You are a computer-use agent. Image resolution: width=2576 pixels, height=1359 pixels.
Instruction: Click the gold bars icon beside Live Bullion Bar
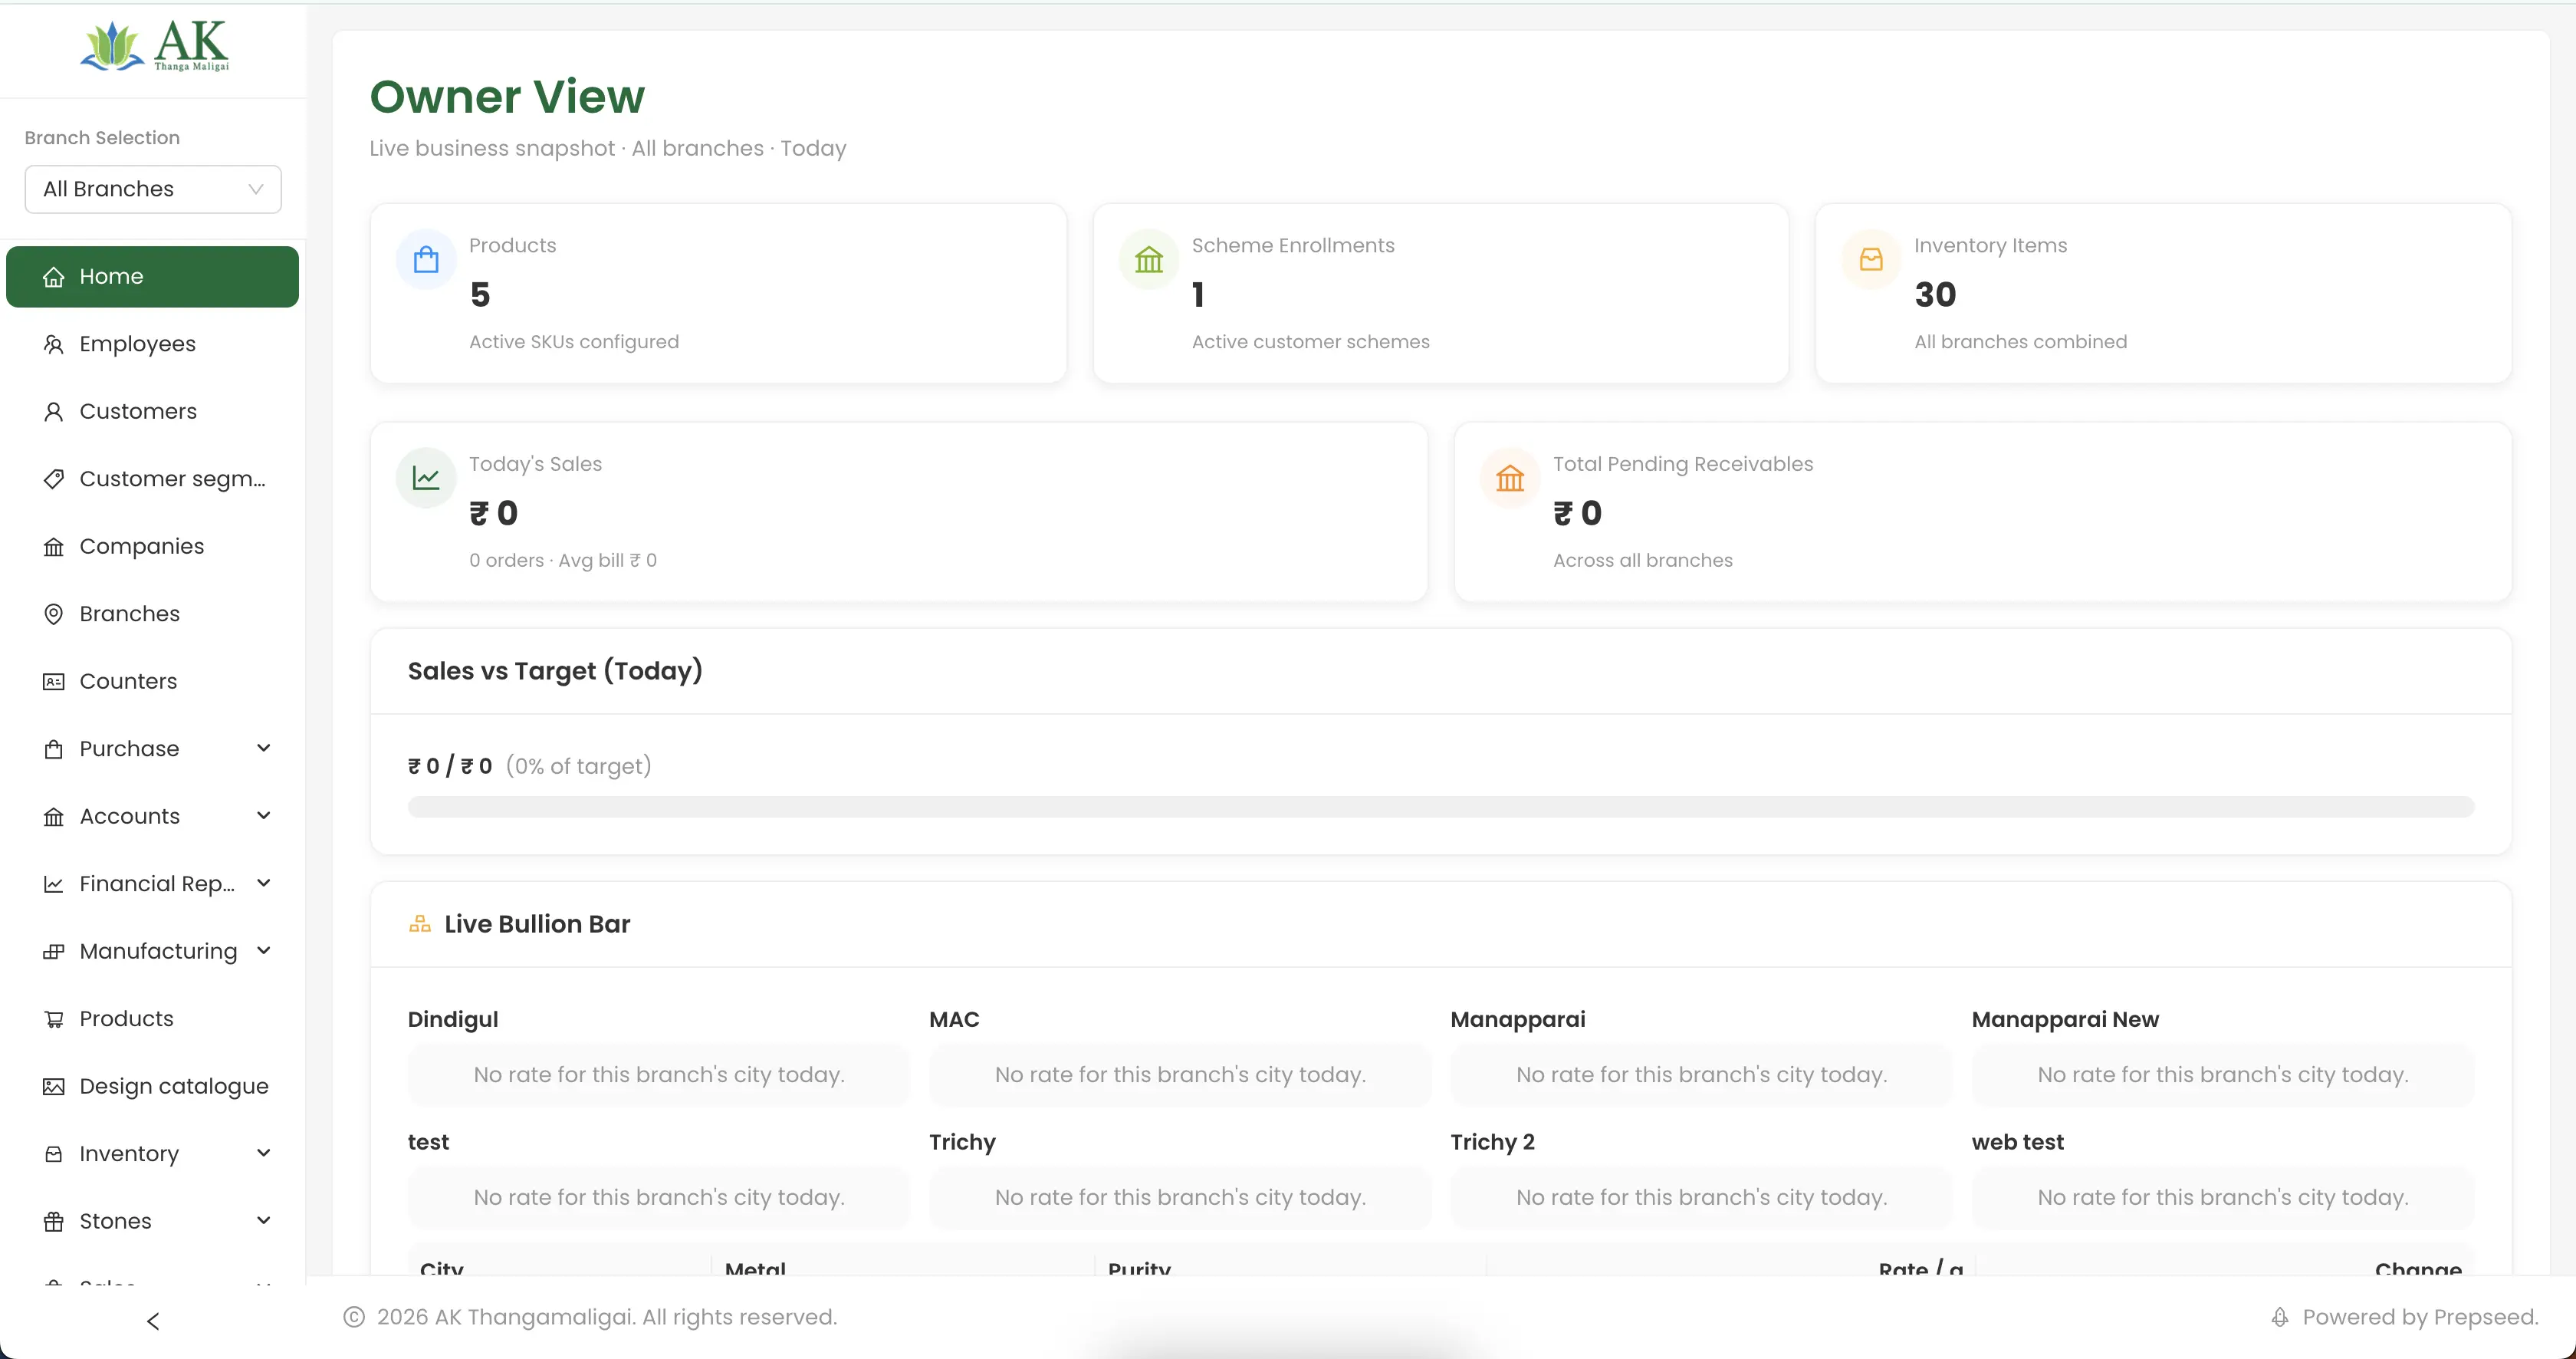pos(420,924)
